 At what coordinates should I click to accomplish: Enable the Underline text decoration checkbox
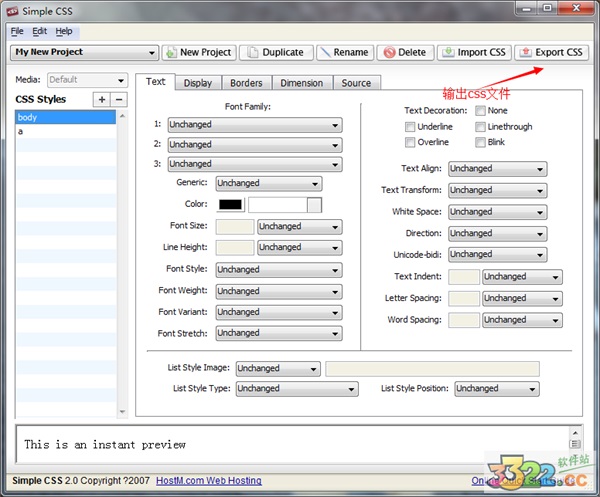[x=410, y=127]
